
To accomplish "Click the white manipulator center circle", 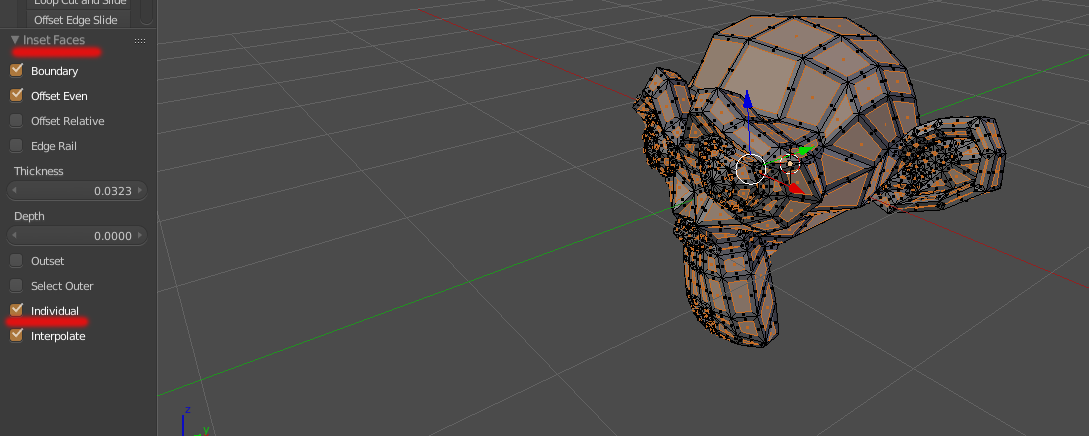I will [750, 169].
